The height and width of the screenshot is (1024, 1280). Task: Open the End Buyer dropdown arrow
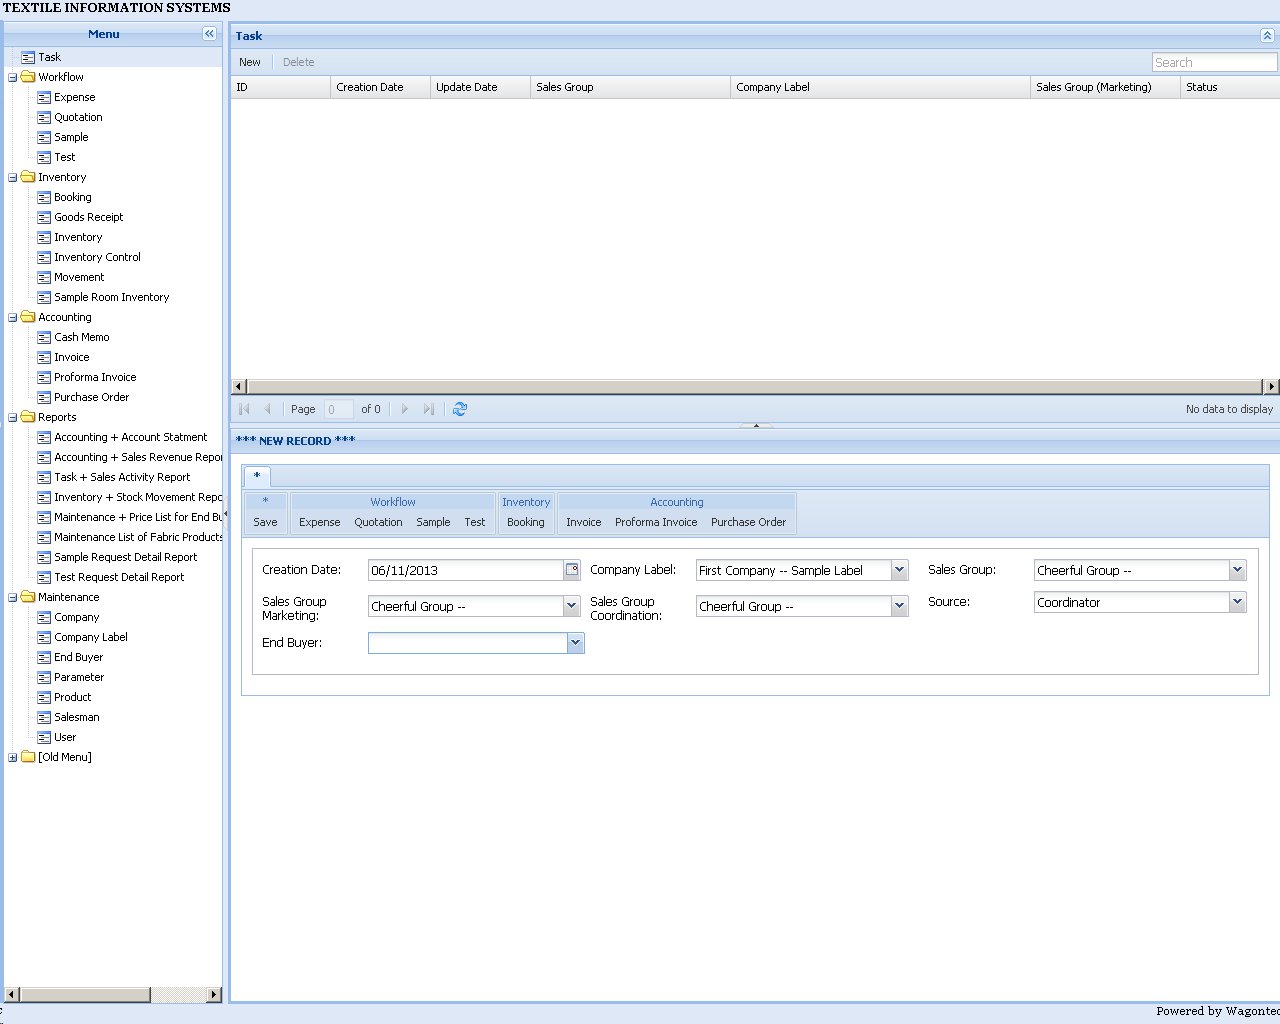[576, 643]
